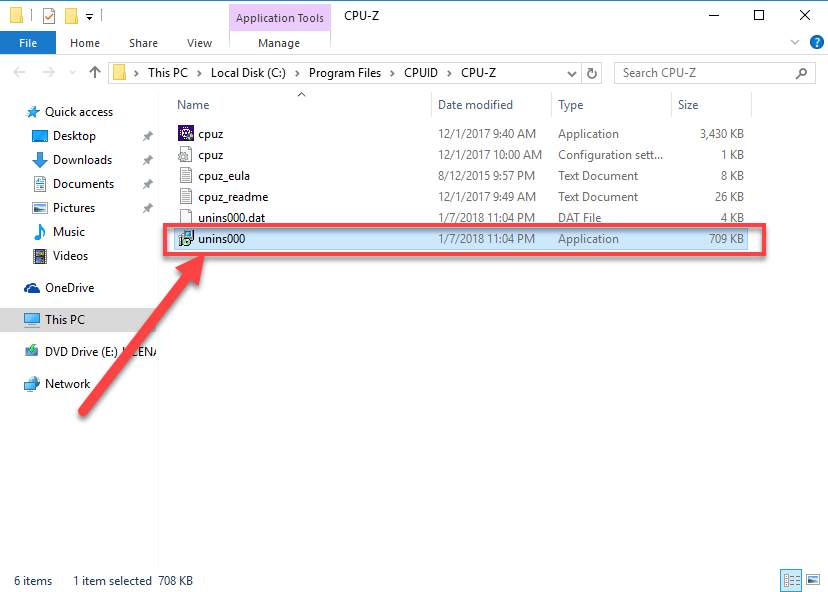Expand the Local Disk (C:) breadcrumb chevron
This screenshot has height=592, width=828.
coord(297,73)
